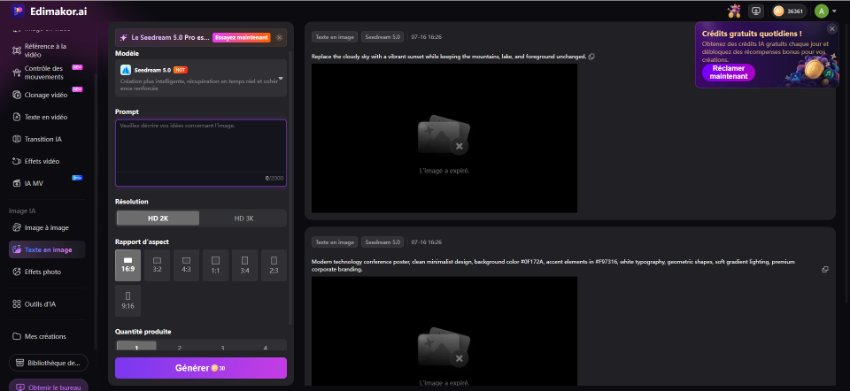Viewport: 850px width, 391px height.
Task: Click the Texte en image sidebar icon
Action: tap(16, 250)
